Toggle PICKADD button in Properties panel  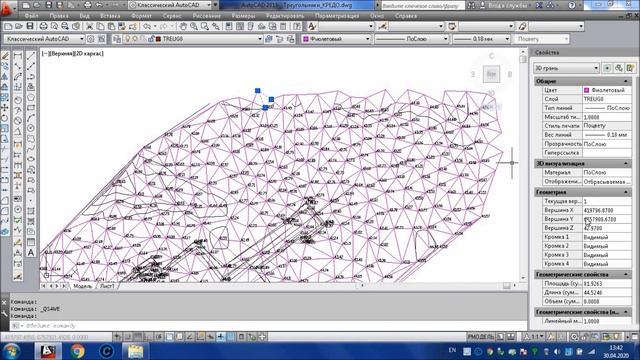607,68
